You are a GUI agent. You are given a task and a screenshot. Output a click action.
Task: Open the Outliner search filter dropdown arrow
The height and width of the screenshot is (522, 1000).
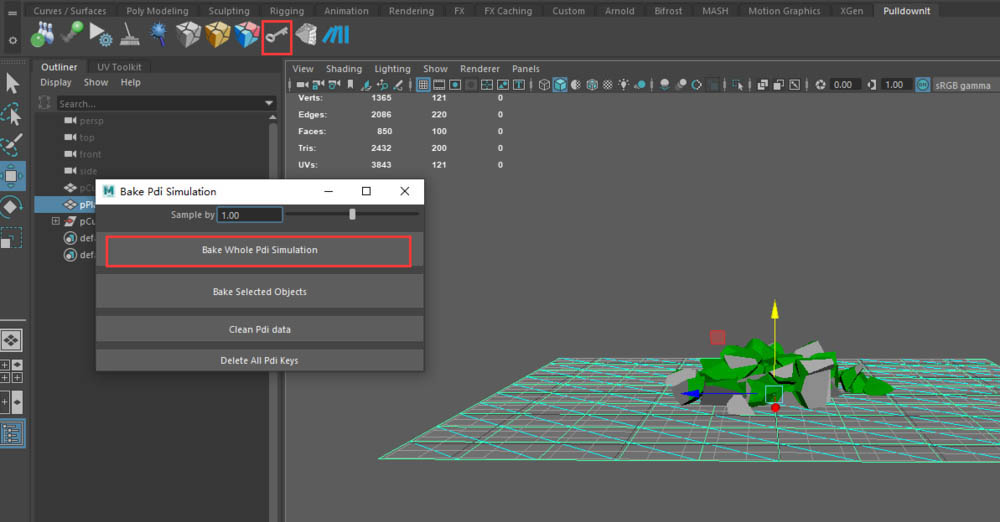point(269,103)
